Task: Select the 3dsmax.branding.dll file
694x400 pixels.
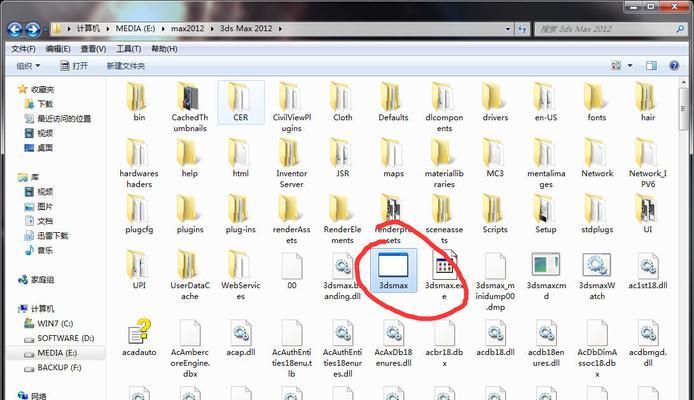Action: [343, 275]
